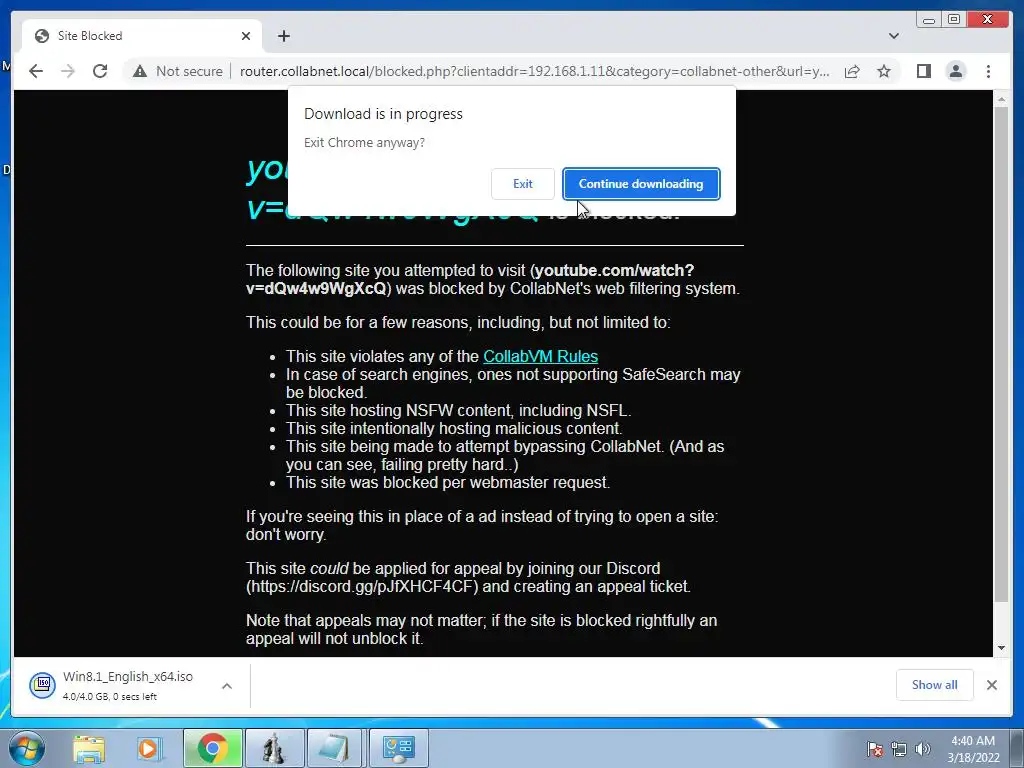Open the volume speaker tray icon
The image size is (1024, 768).
click(x=923, y=748)
